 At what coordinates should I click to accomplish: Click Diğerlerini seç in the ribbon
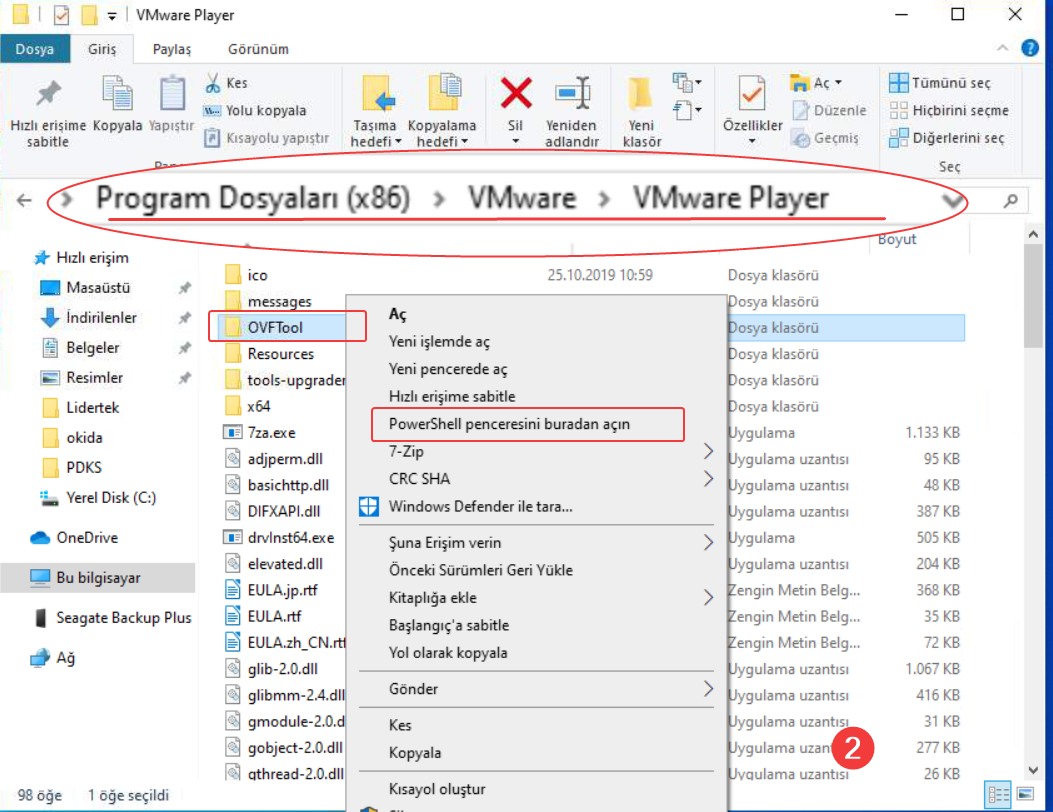point(947,138)
